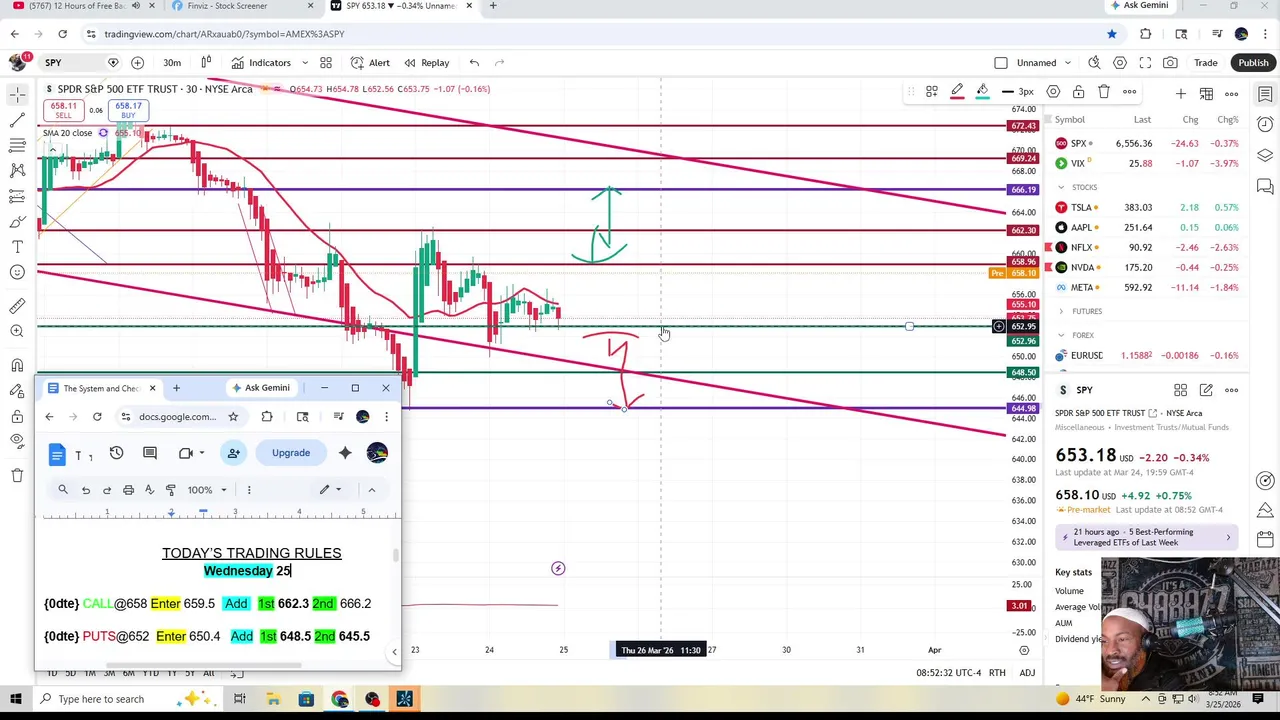
Task: Open the Indicators menu
Action: point(261,63)
